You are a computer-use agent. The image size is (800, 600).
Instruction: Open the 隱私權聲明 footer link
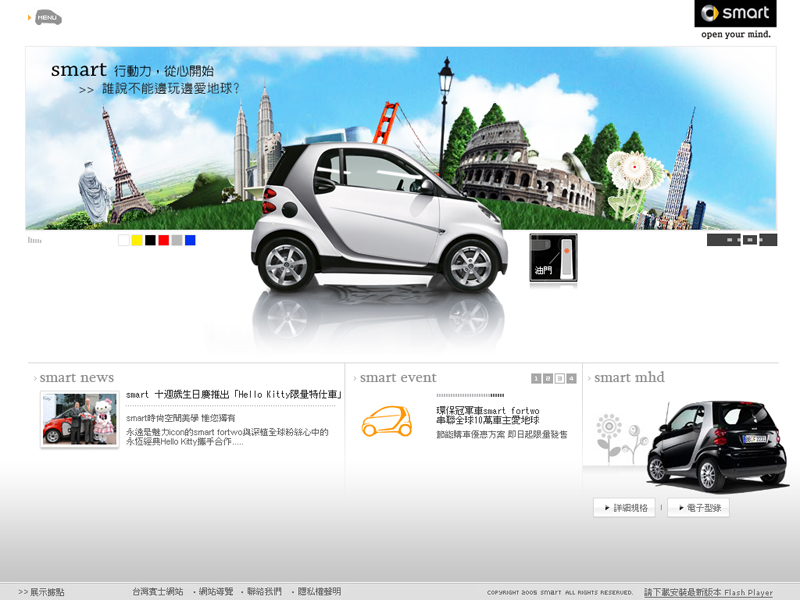tap(319, 591)
